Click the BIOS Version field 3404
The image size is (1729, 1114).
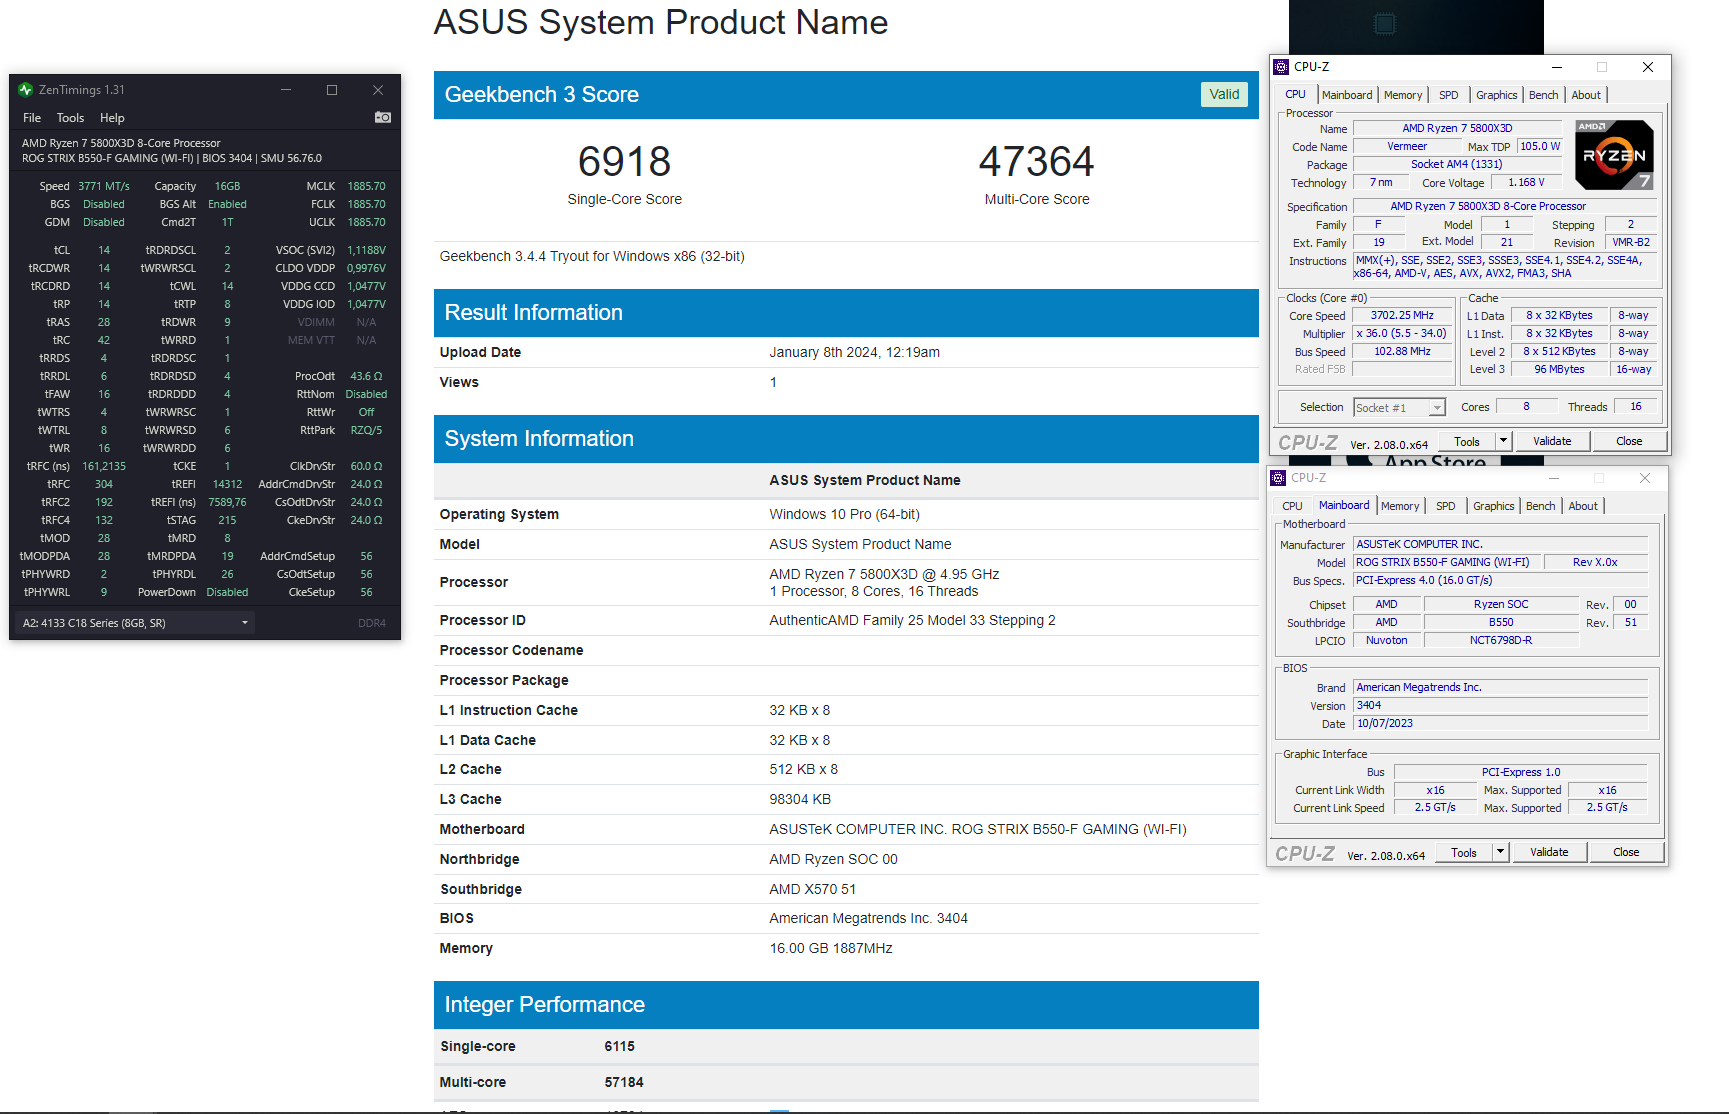[x=1500, y=705]
